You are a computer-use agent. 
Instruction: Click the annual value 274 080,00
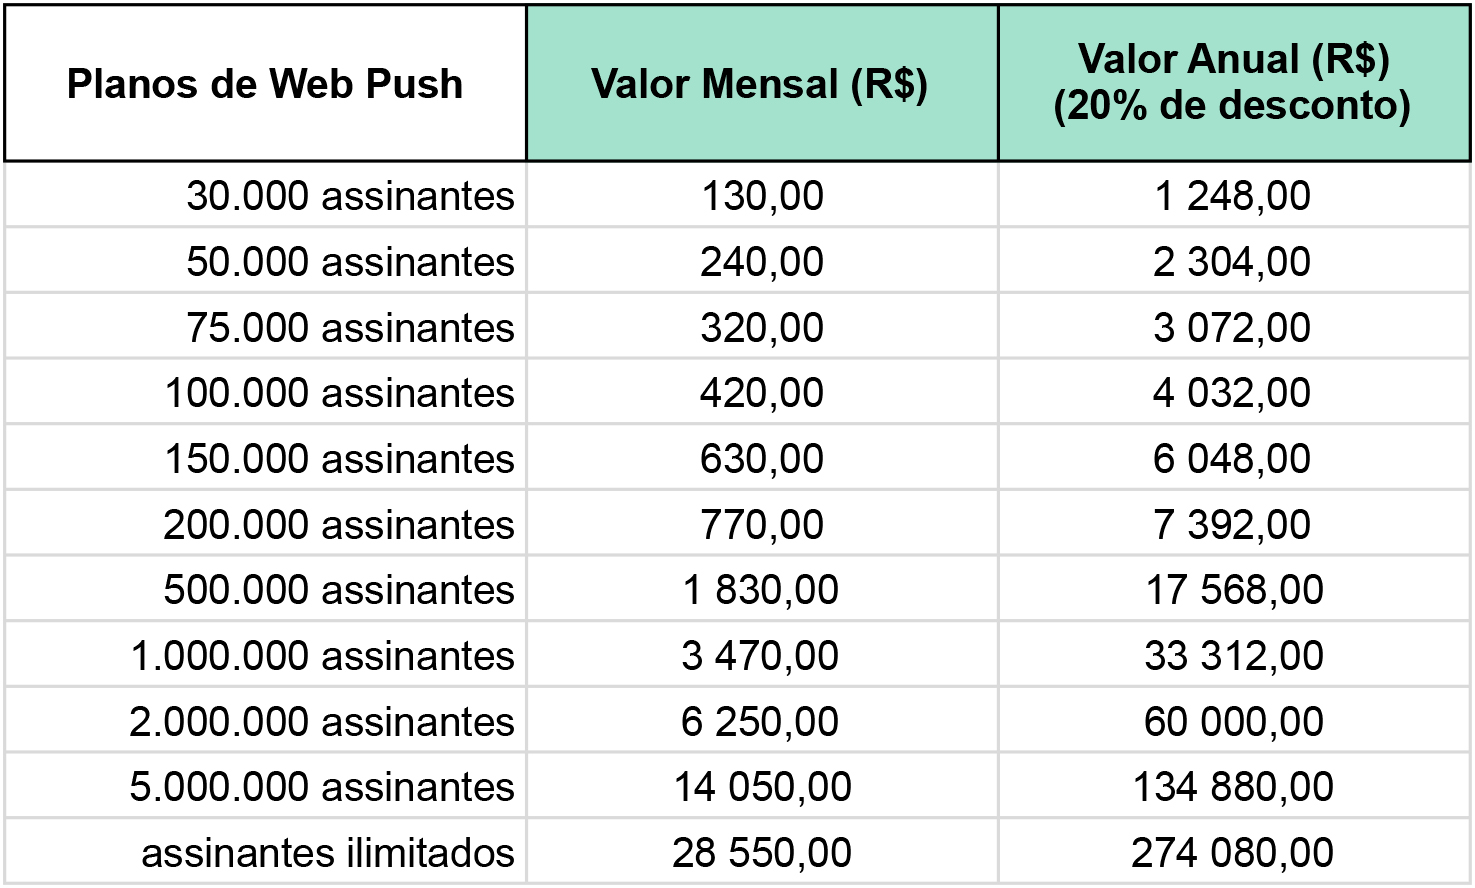[x=1233, y=852]
